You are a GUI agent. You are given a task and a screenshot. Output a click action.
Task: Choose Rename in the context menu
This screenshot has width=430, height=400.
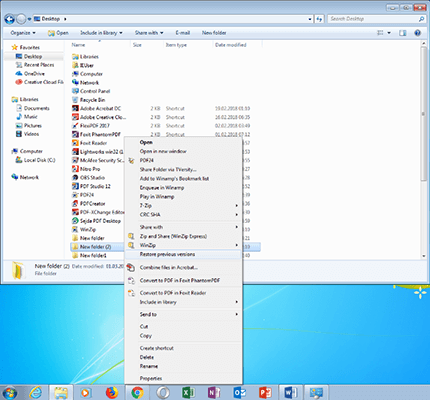tap(183, 366)
